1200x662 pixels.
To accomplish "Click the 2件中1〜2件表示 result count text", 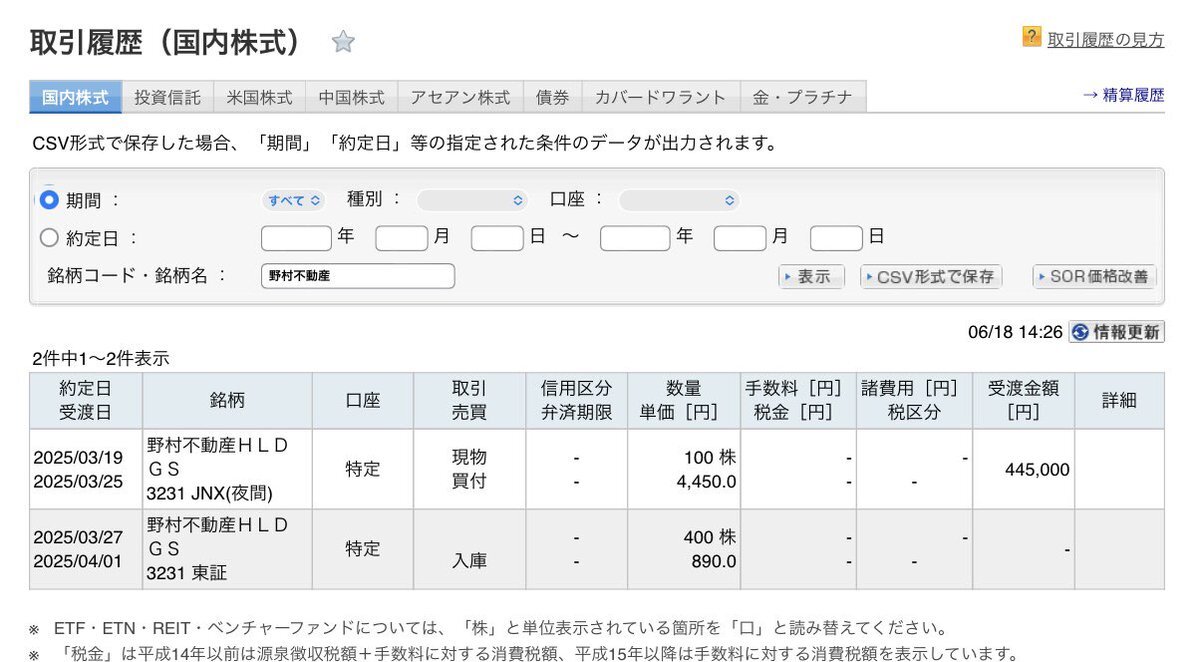I will tap(100, 359).
